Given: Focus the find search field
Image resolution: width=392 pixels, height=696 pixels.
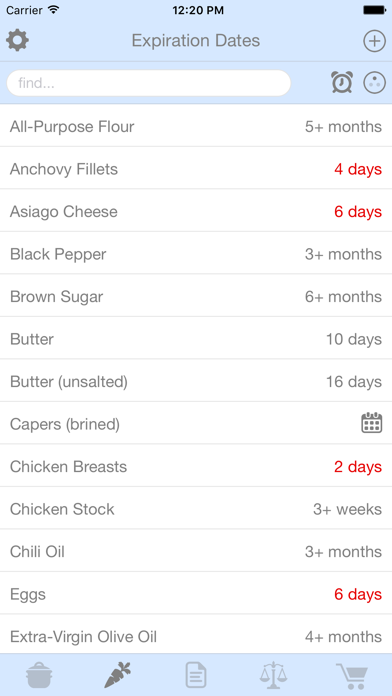Looking at the screenshot, I should (149, 83).
